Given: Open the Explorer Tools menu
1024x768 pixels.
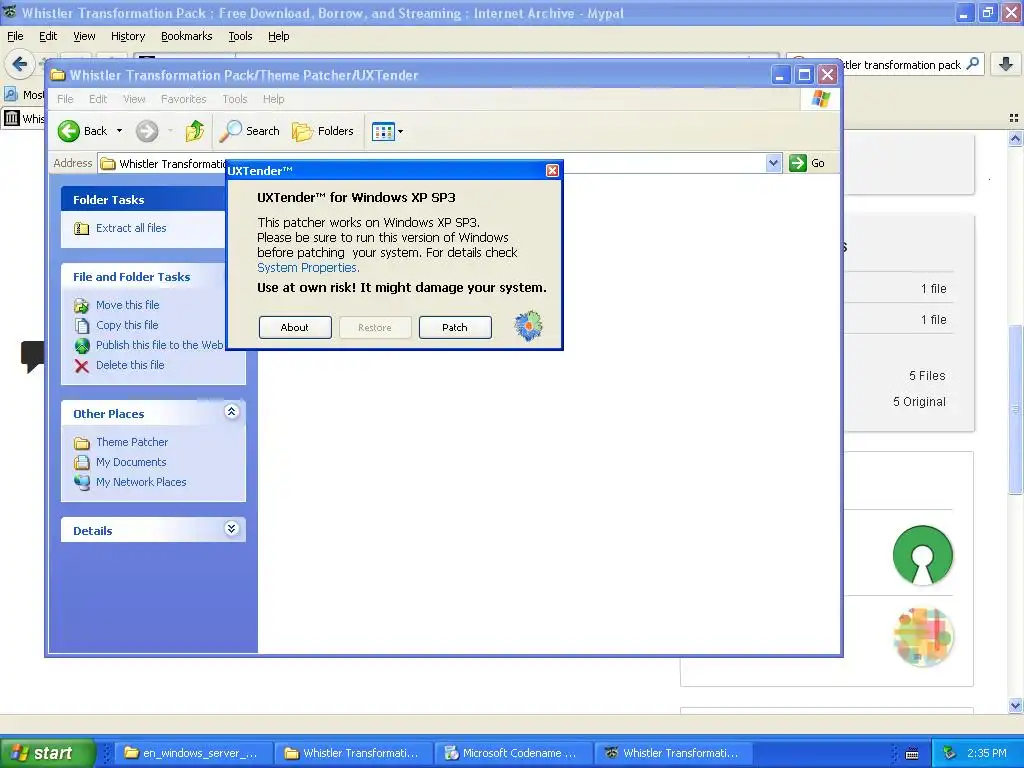Looking at the screenshot, I should (234, 99).
